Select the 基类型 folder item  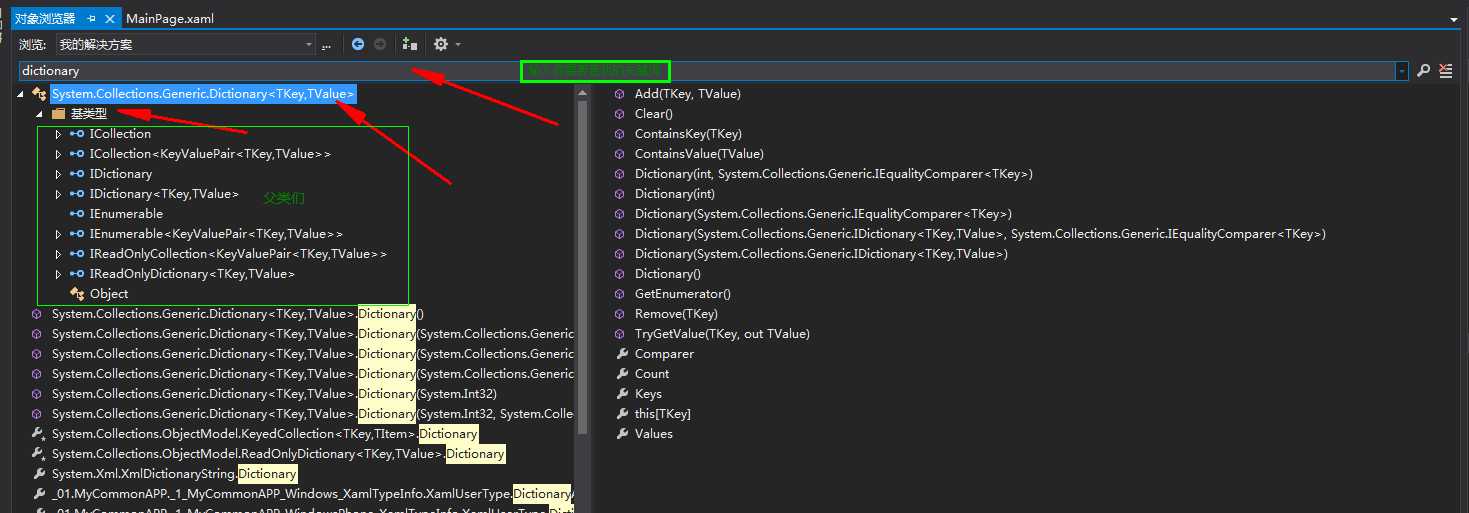[x=88, y=113]
